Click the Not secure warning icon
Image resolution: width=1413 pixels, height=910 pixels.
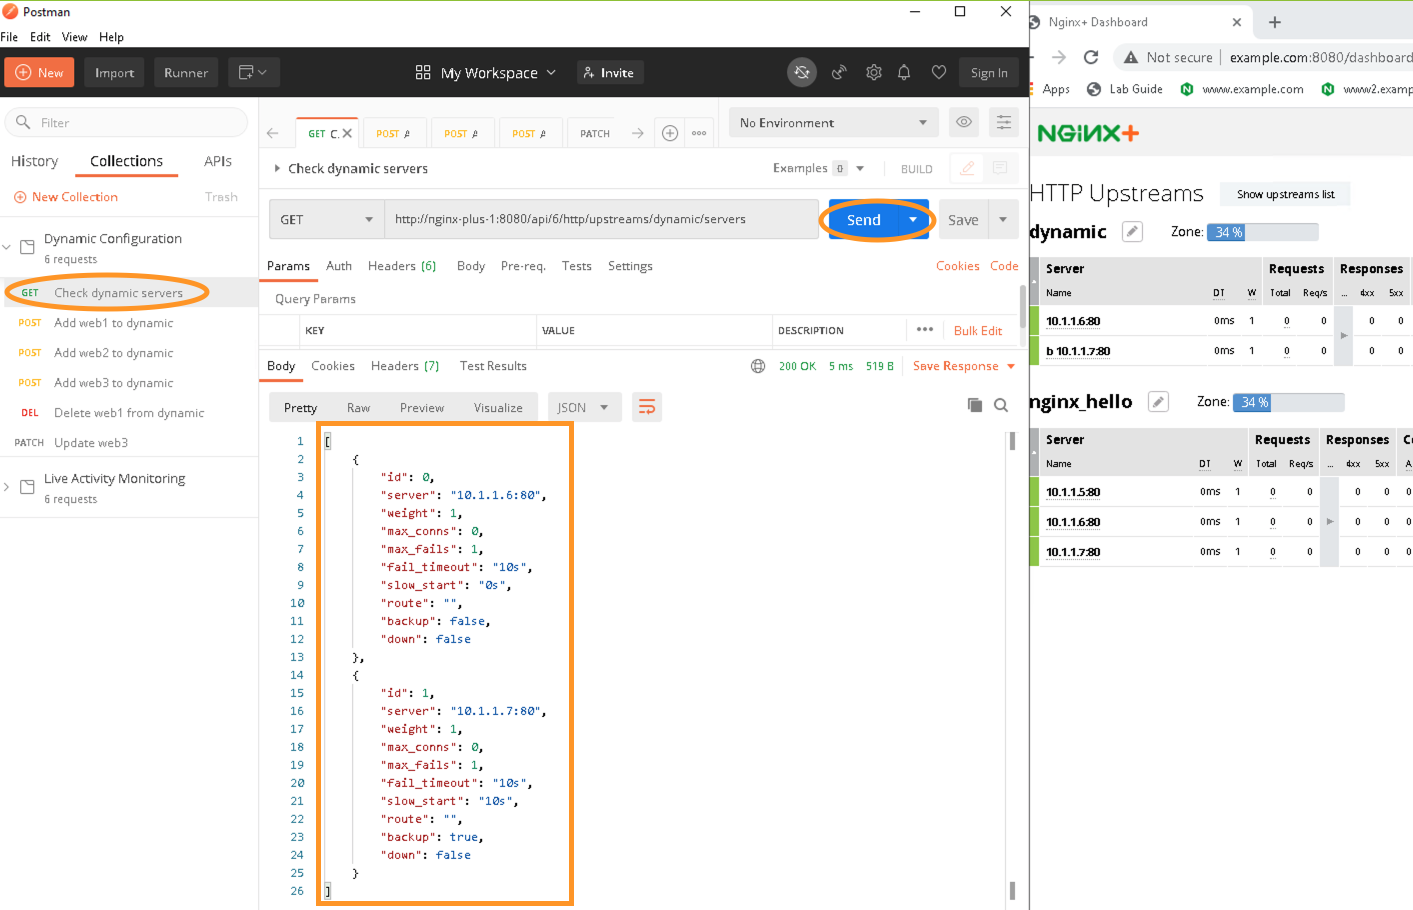tap(1131, 57)
